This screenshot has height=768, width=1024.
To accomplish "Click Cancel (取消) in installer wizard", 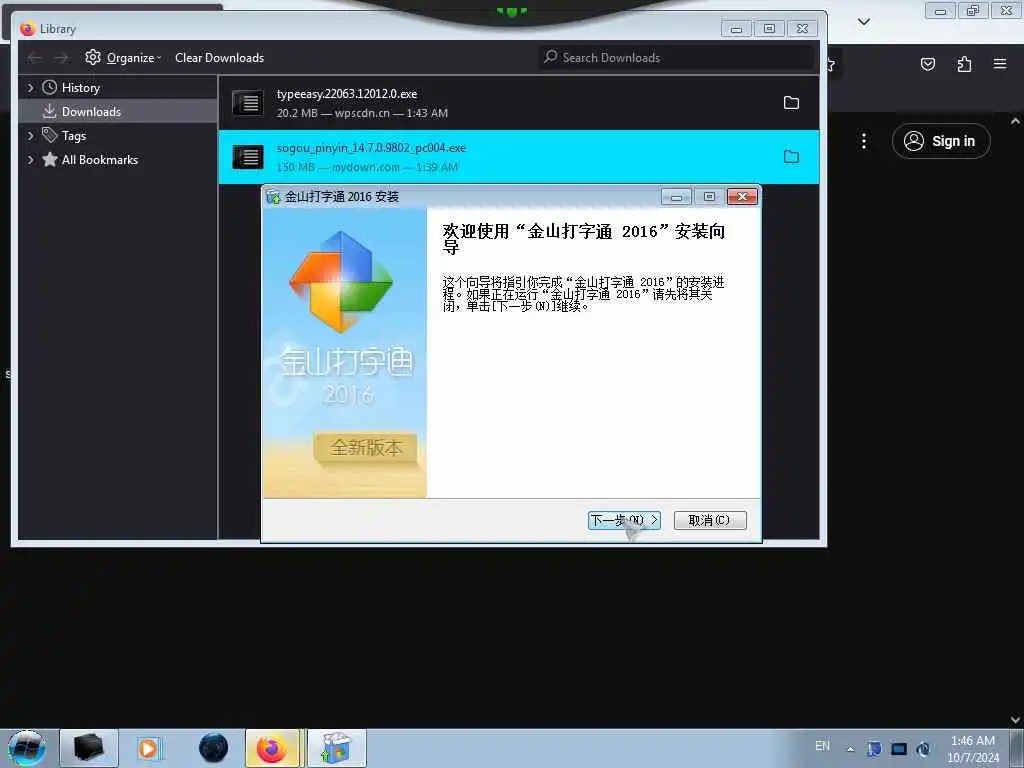I will click(709, 520).
